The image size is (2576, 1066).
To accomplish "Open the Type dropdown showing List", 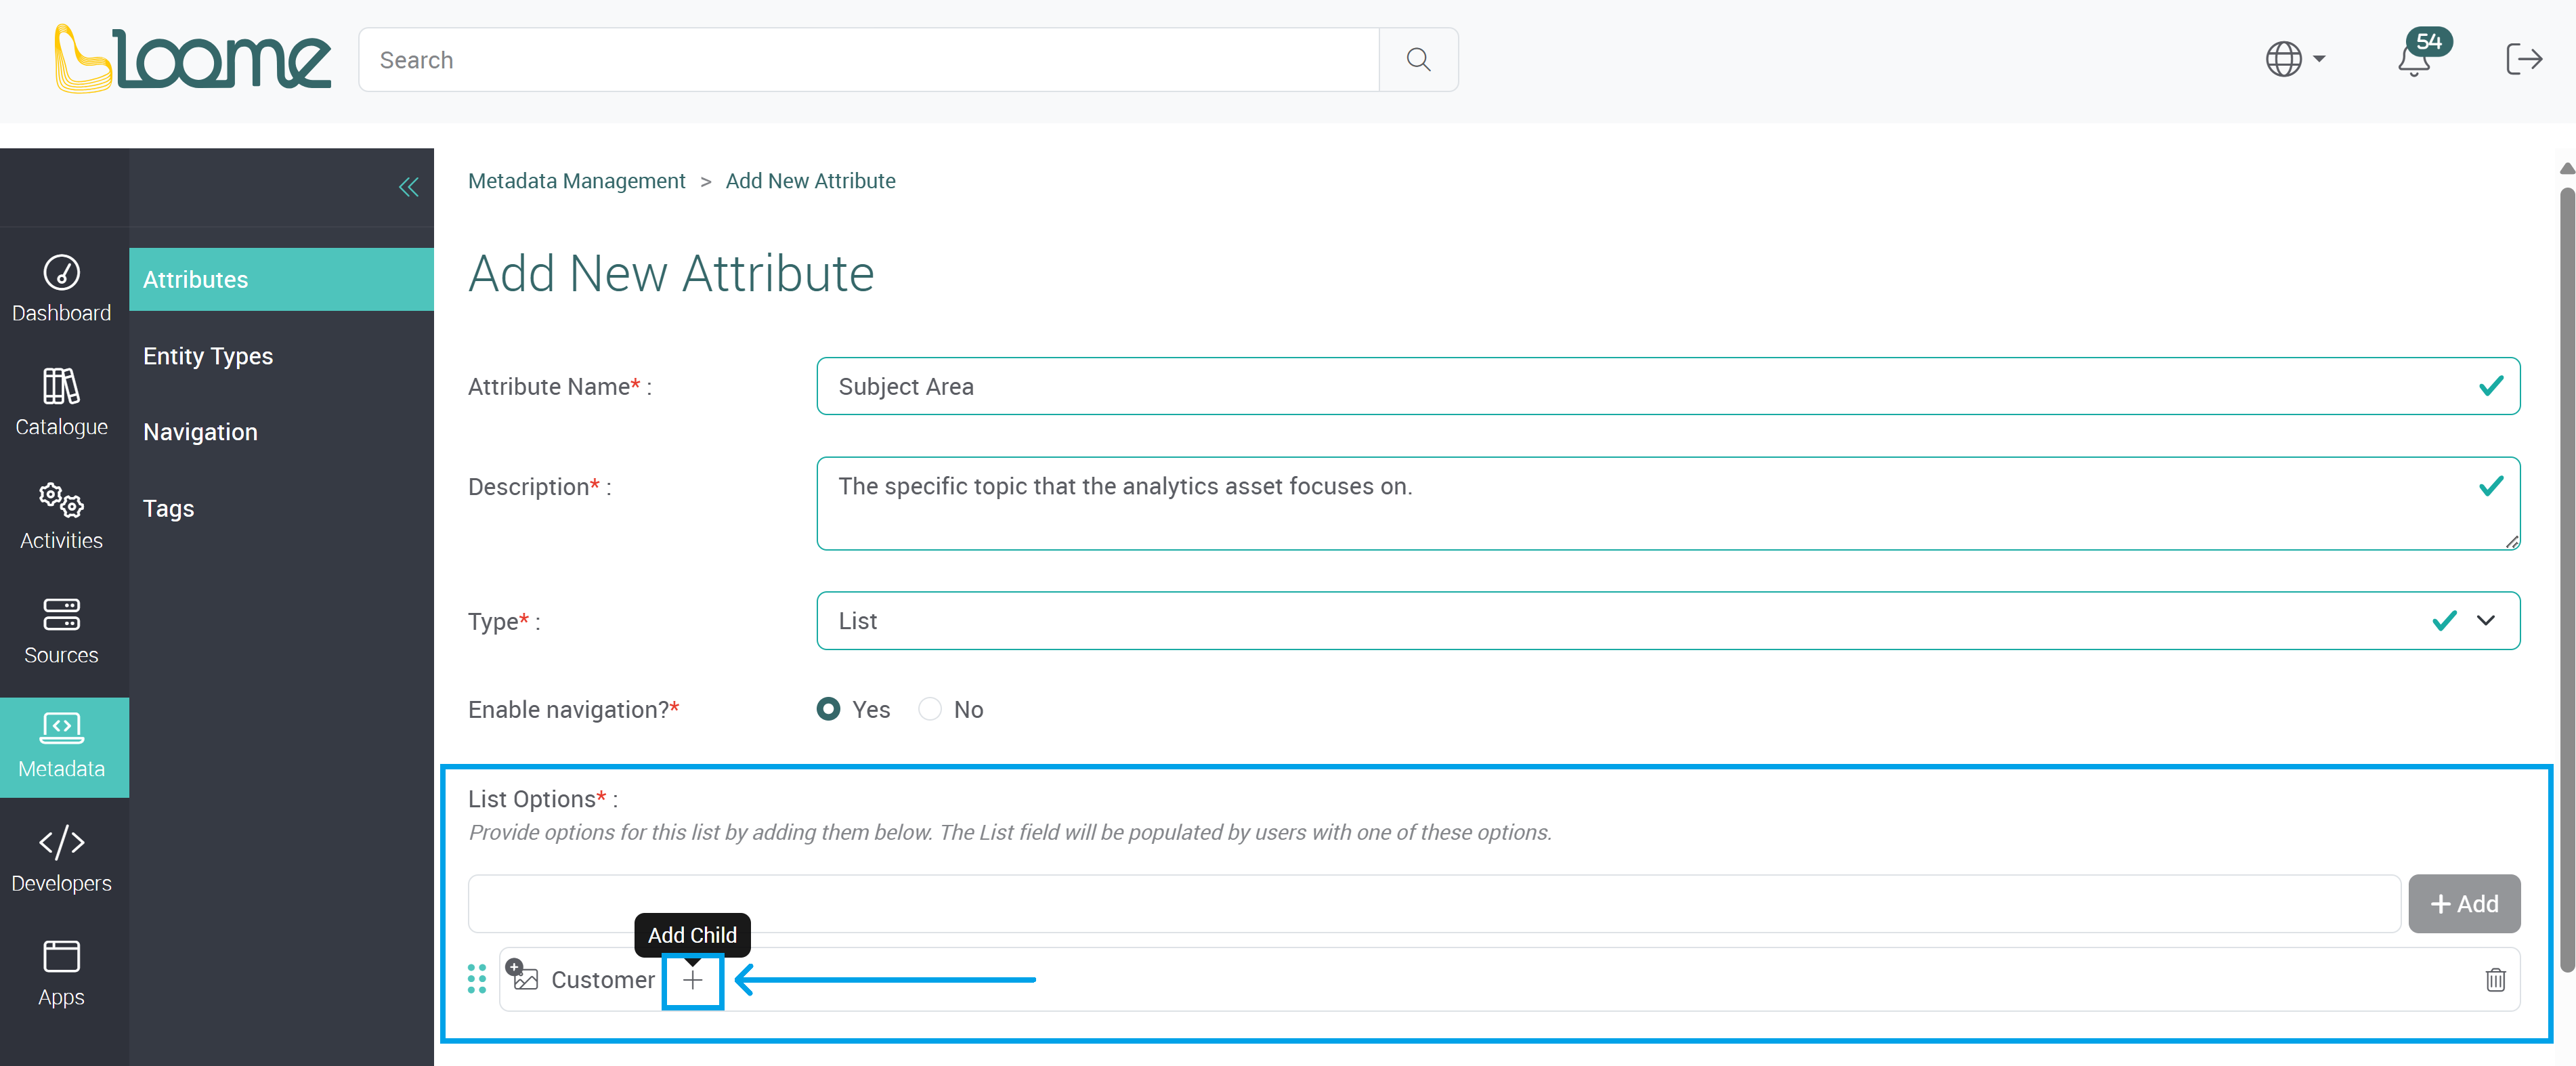I will tap(1667, 621).
